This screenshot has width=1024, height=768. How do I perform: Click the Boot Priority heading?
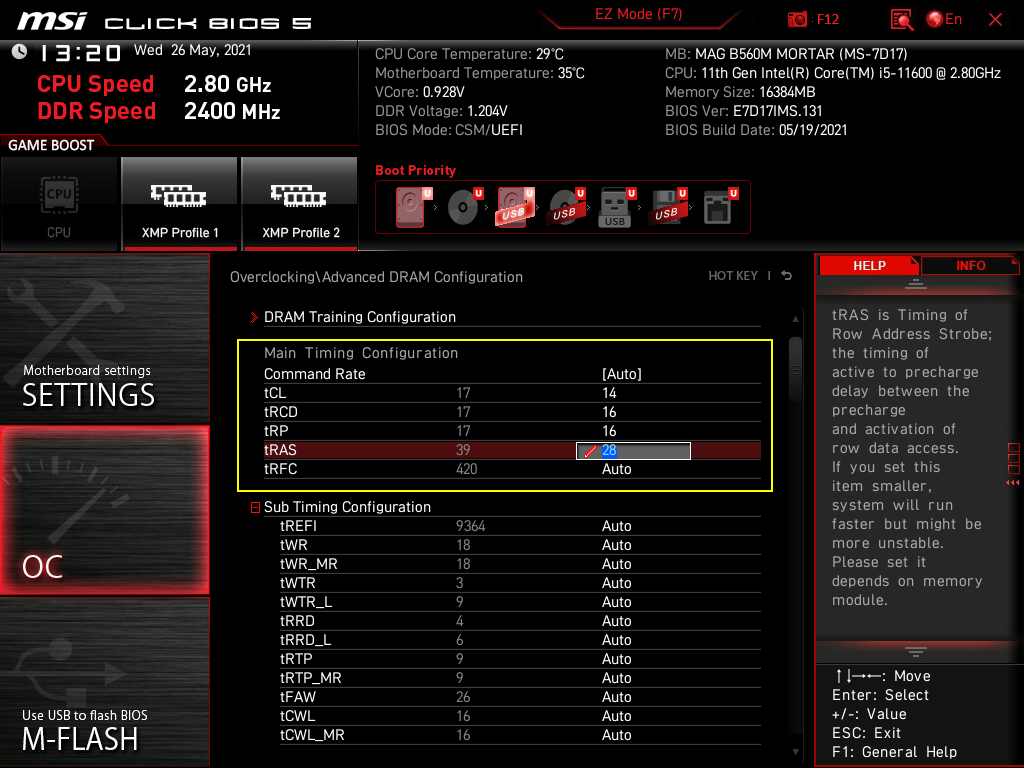point(415,170)
